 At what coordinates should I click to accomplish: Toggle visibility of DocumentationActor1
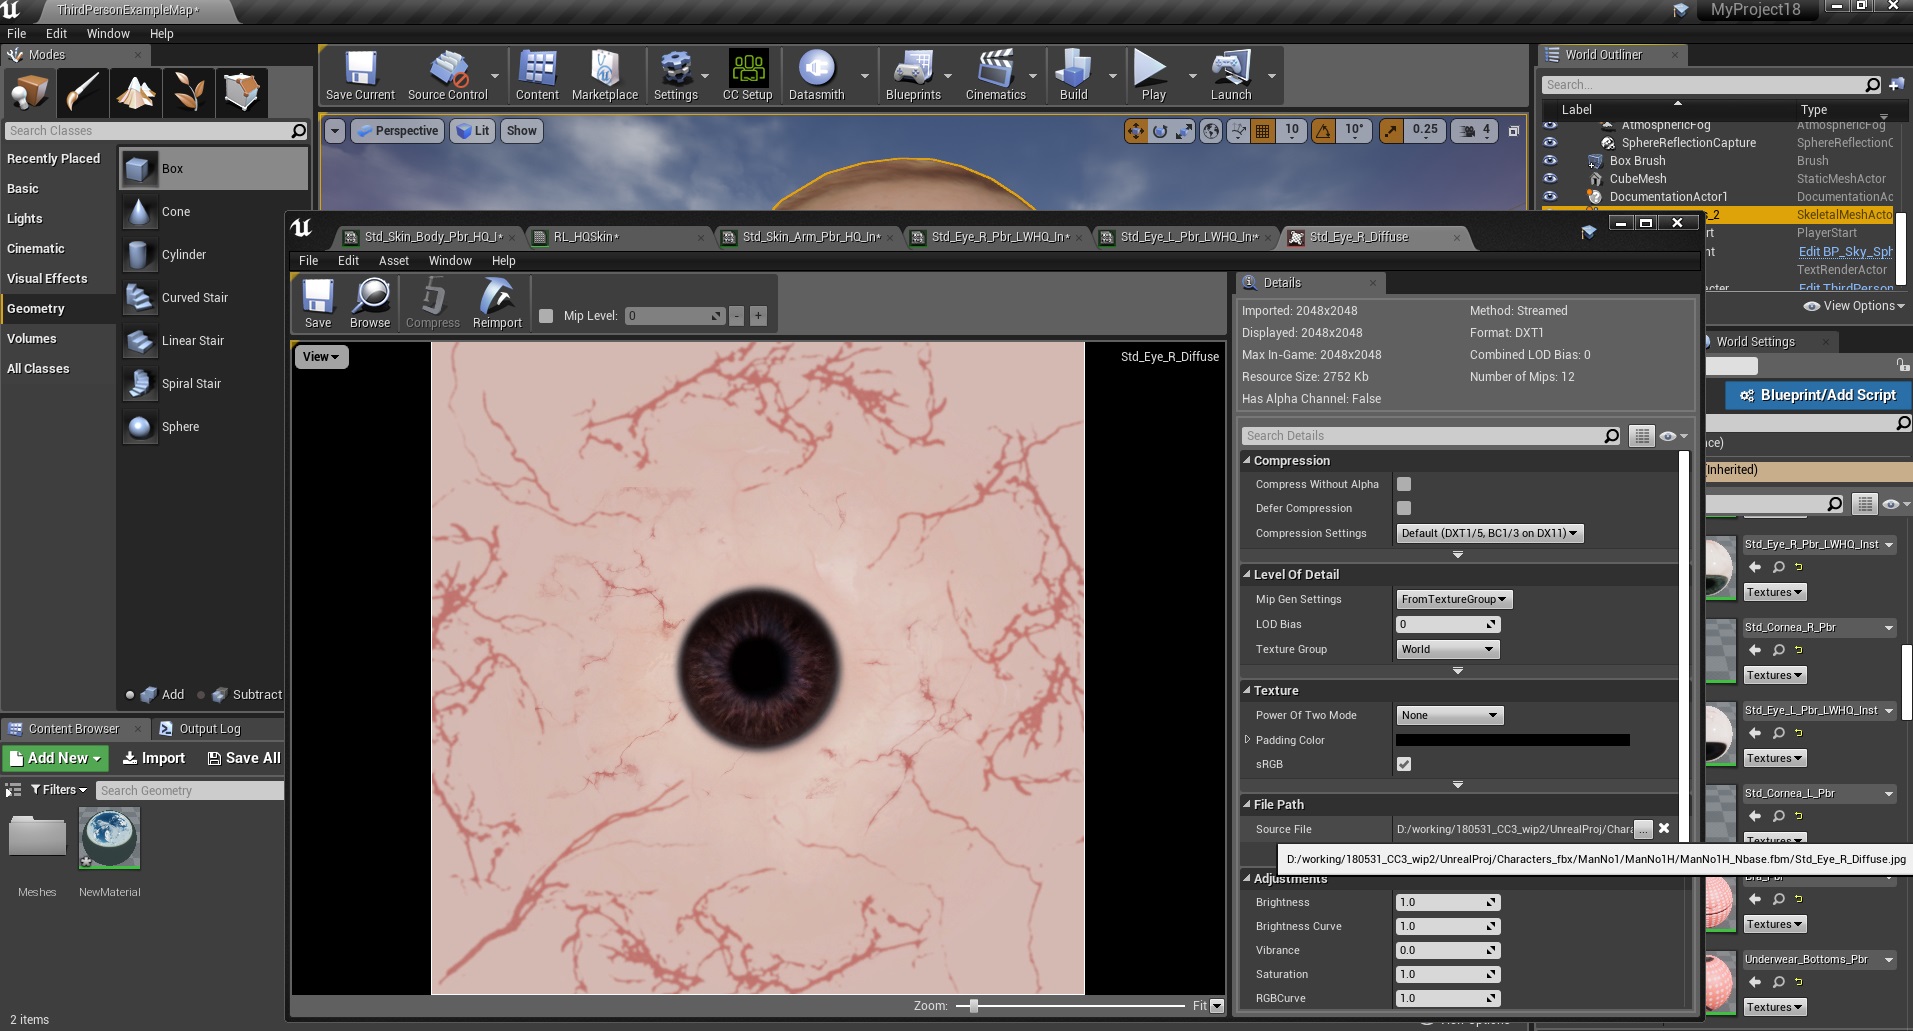coord(1550,196)
